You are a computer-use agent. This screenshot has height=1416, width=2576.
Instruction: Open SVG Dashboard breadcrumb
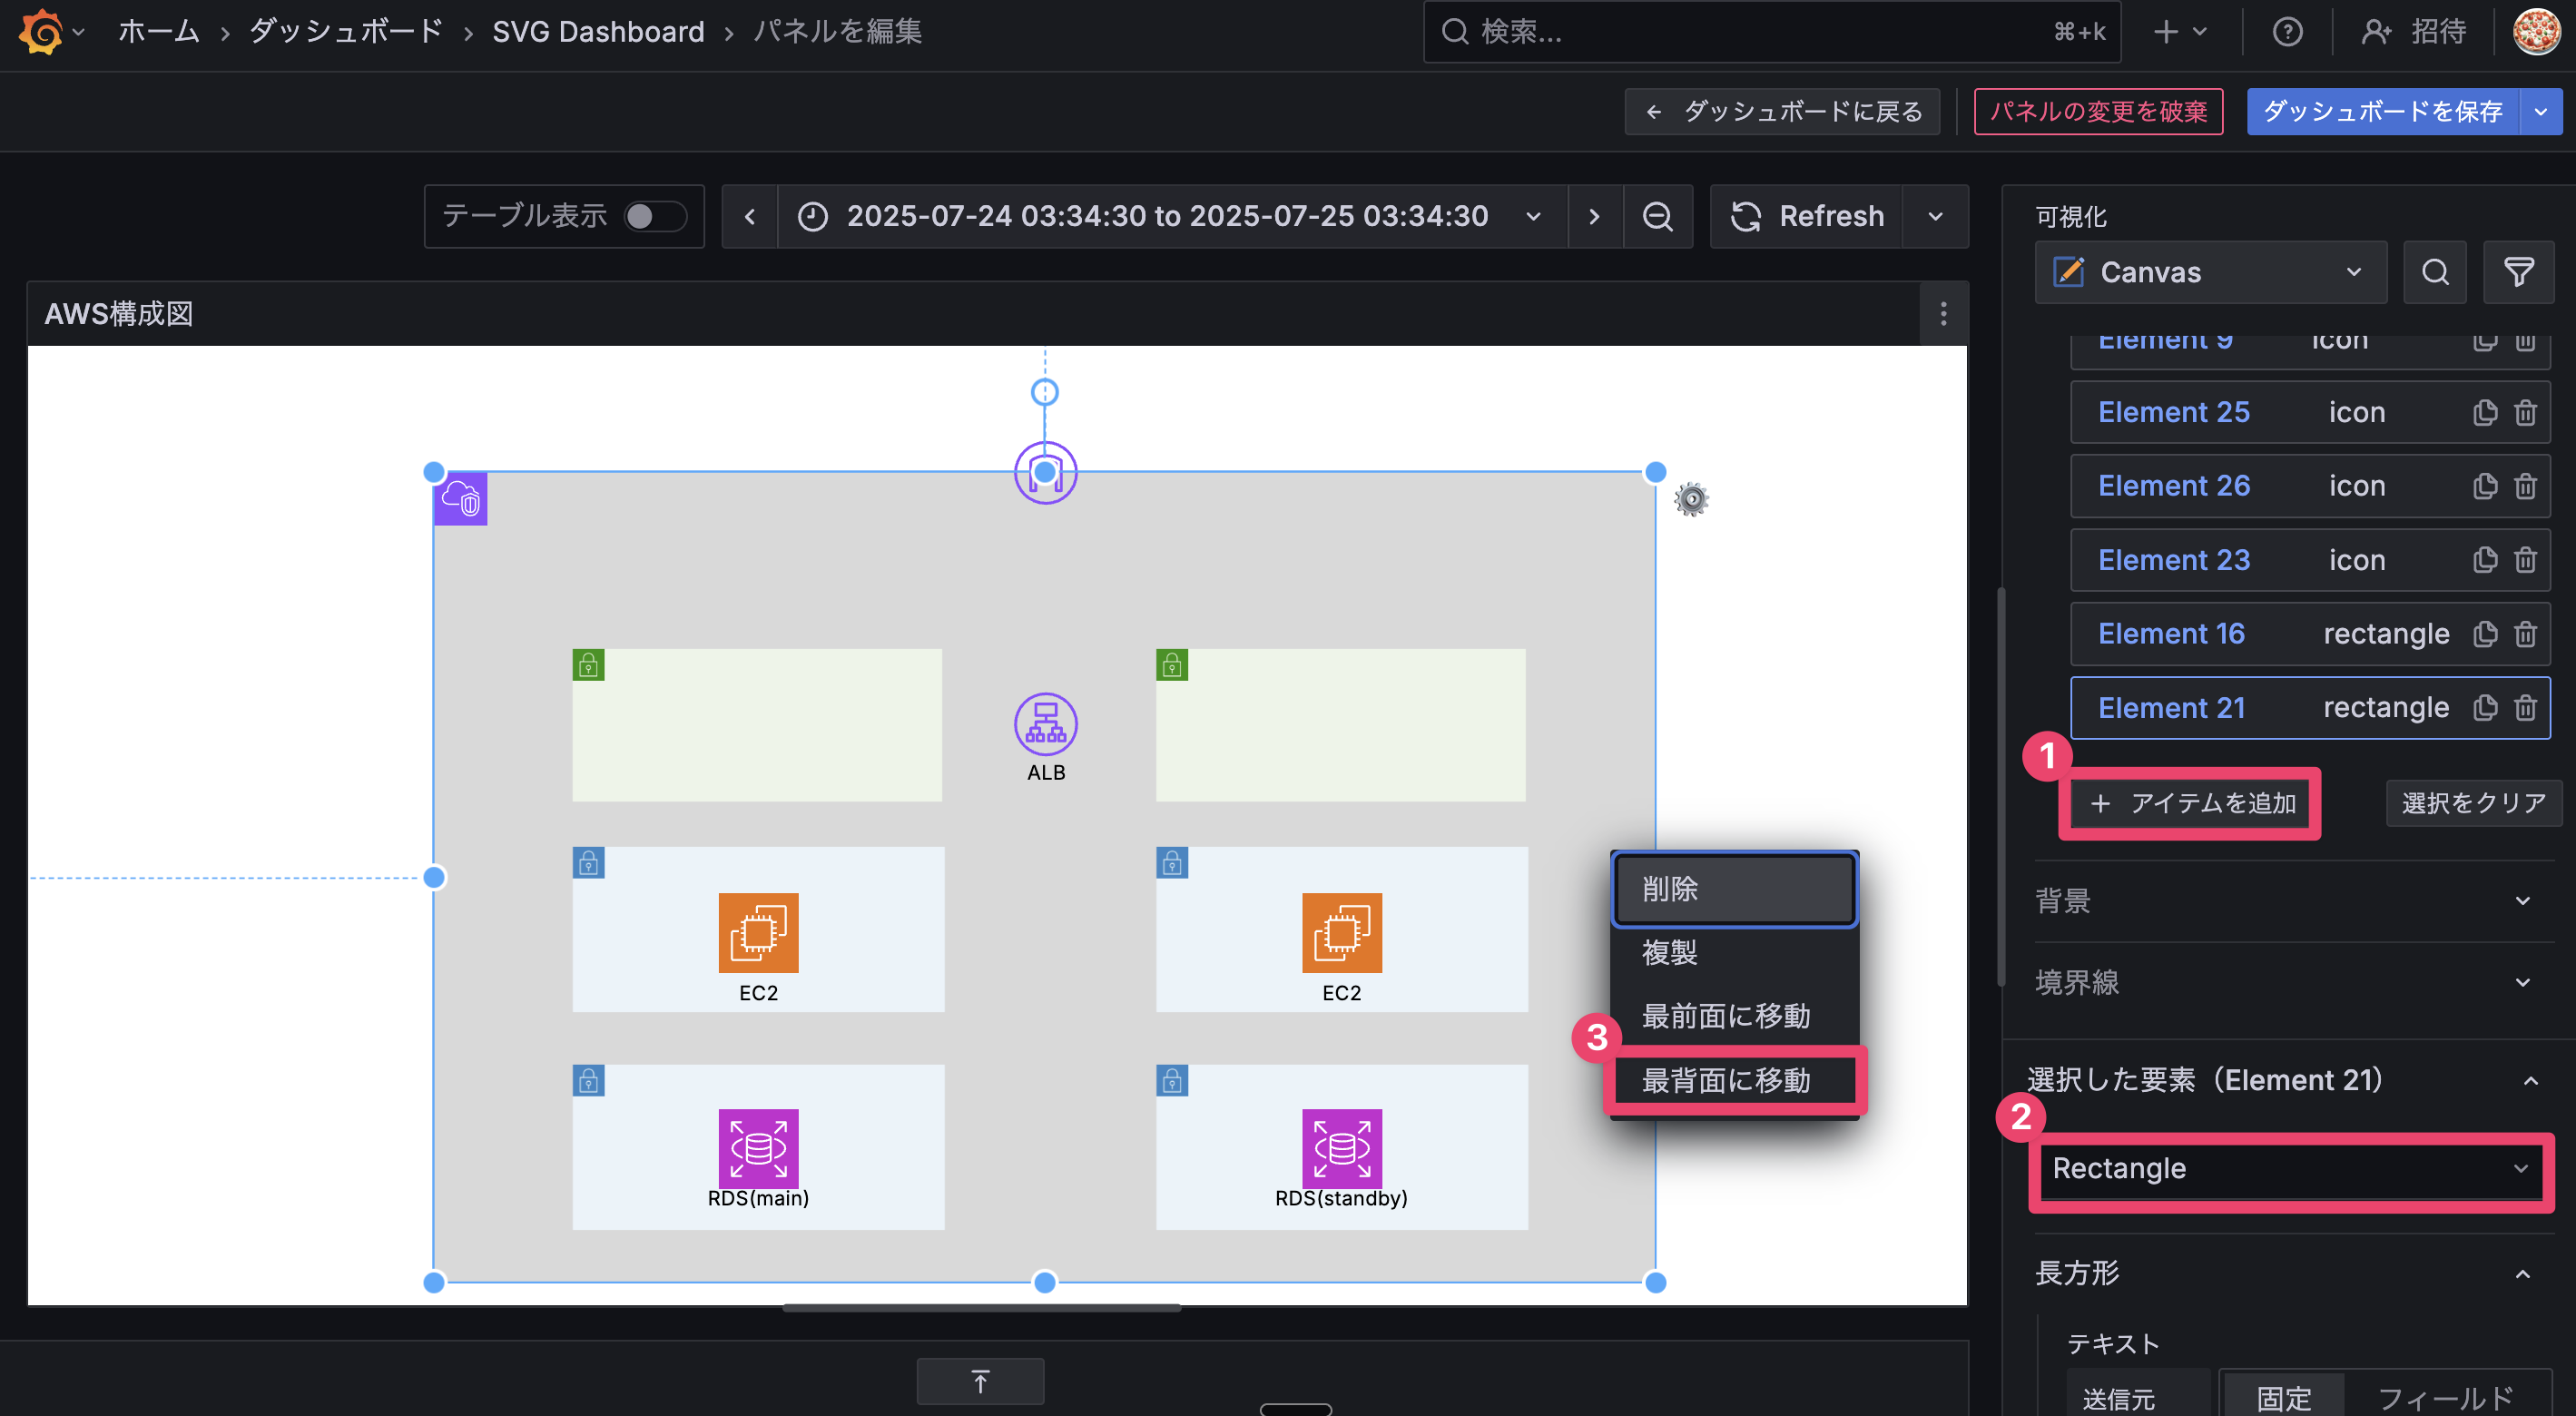(598, 32)
